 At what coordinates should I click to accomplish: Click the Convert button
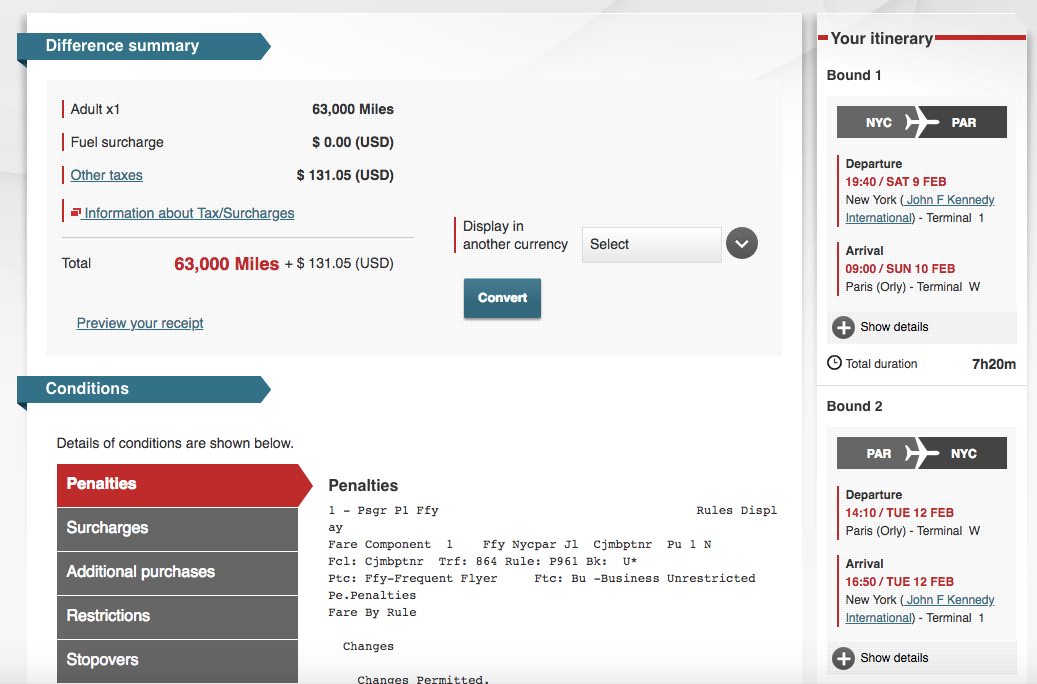(502, 298)
